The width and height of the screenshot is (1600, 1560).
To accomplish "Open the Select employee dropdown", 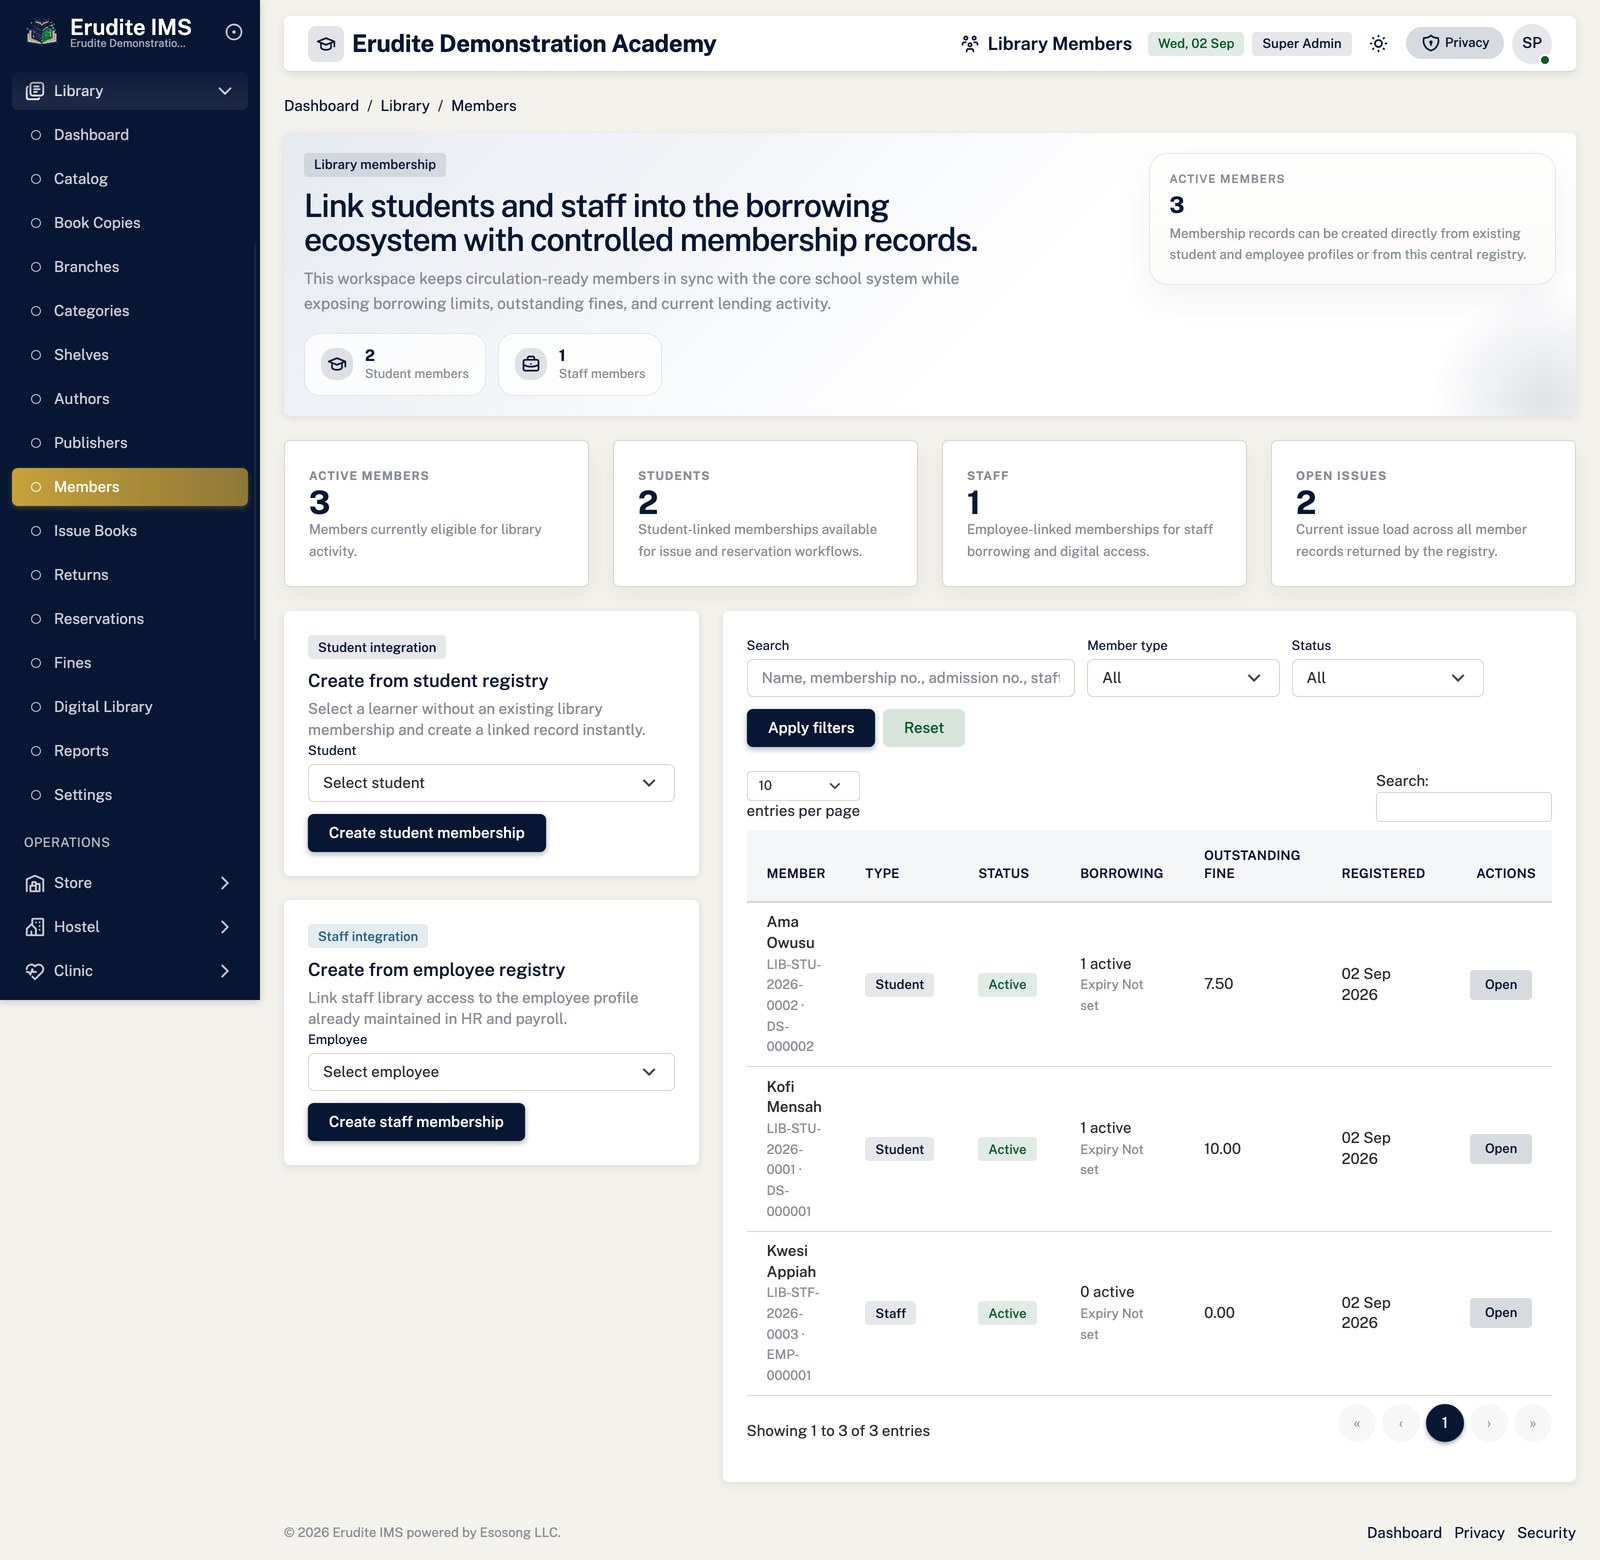I will (491, 1072).
